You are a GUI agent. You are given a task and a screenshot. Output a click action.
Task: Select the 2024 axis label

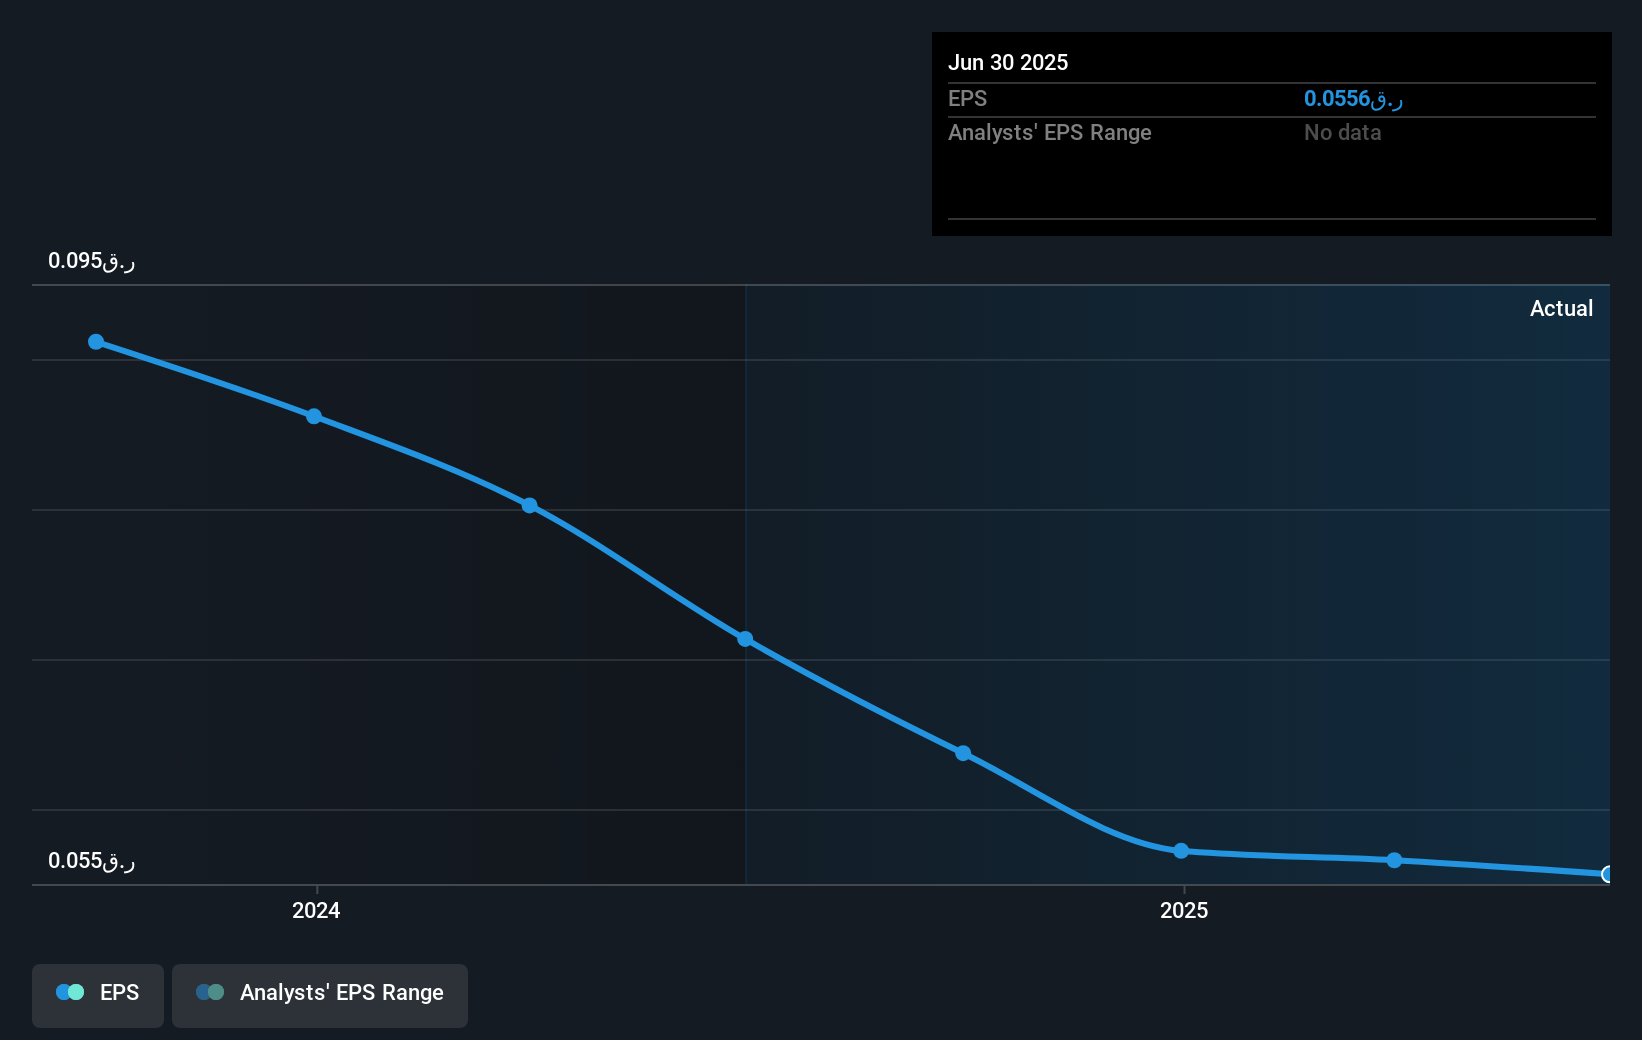click(x=316, y=911)
